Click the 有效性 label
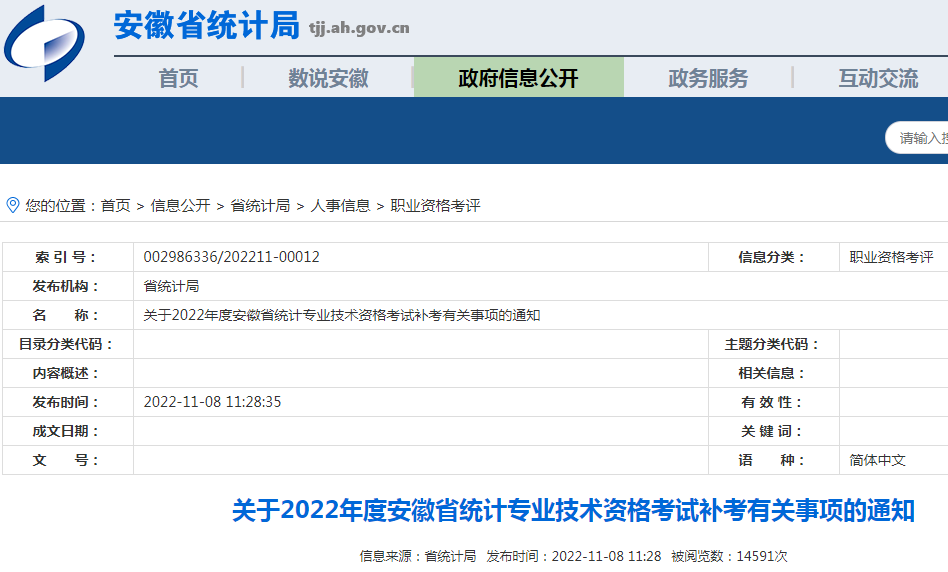This screenshot has width=948, height=572. click(772, 402)
